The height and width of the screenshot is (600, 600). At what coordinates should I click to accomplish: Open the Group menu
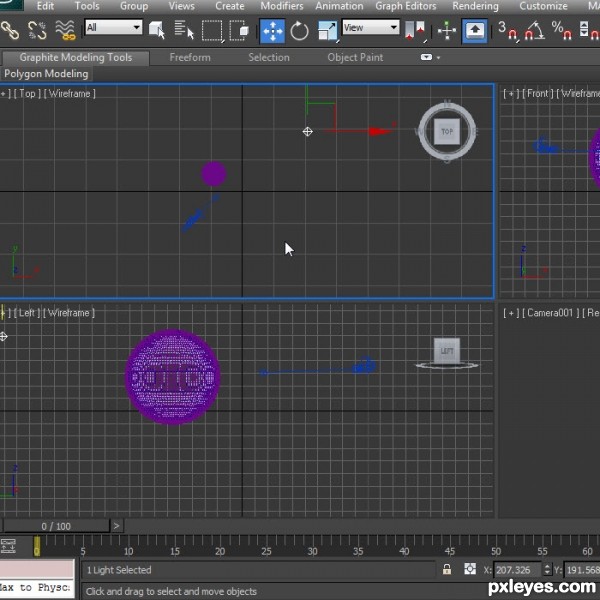click(x=134, y=6)
